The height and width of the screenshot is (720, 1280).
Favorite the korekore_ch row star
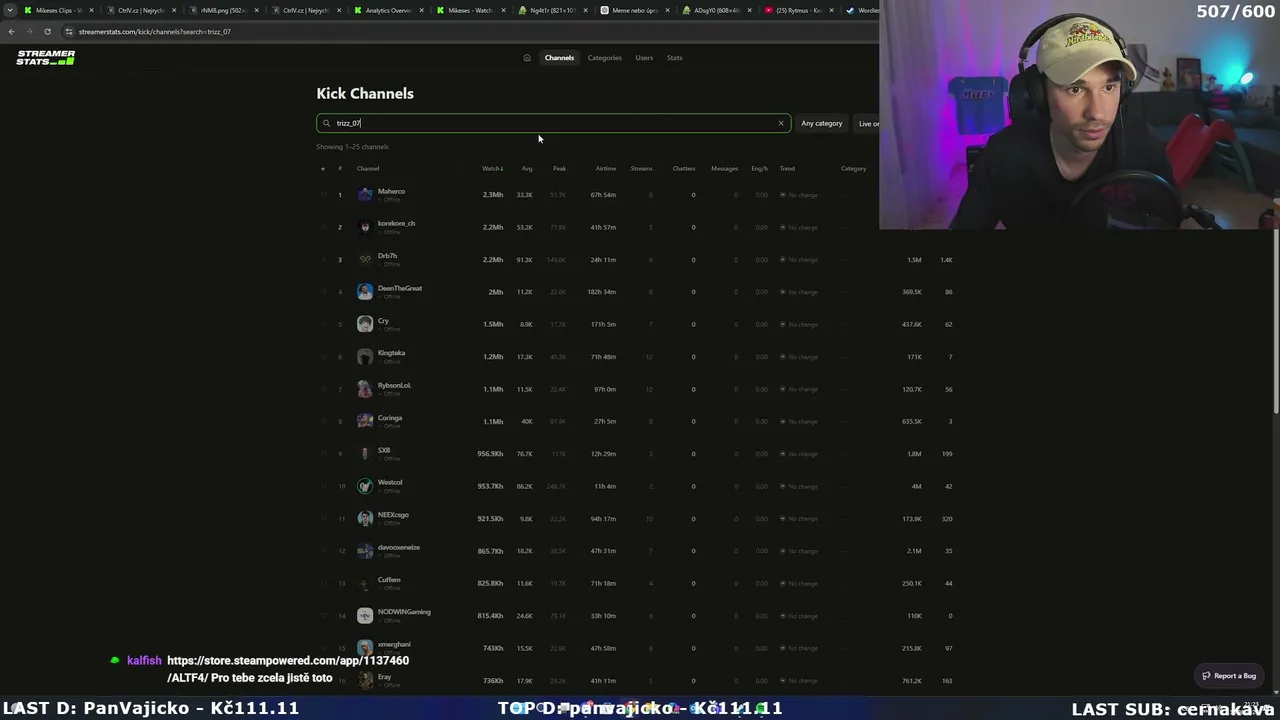point(323,227)
